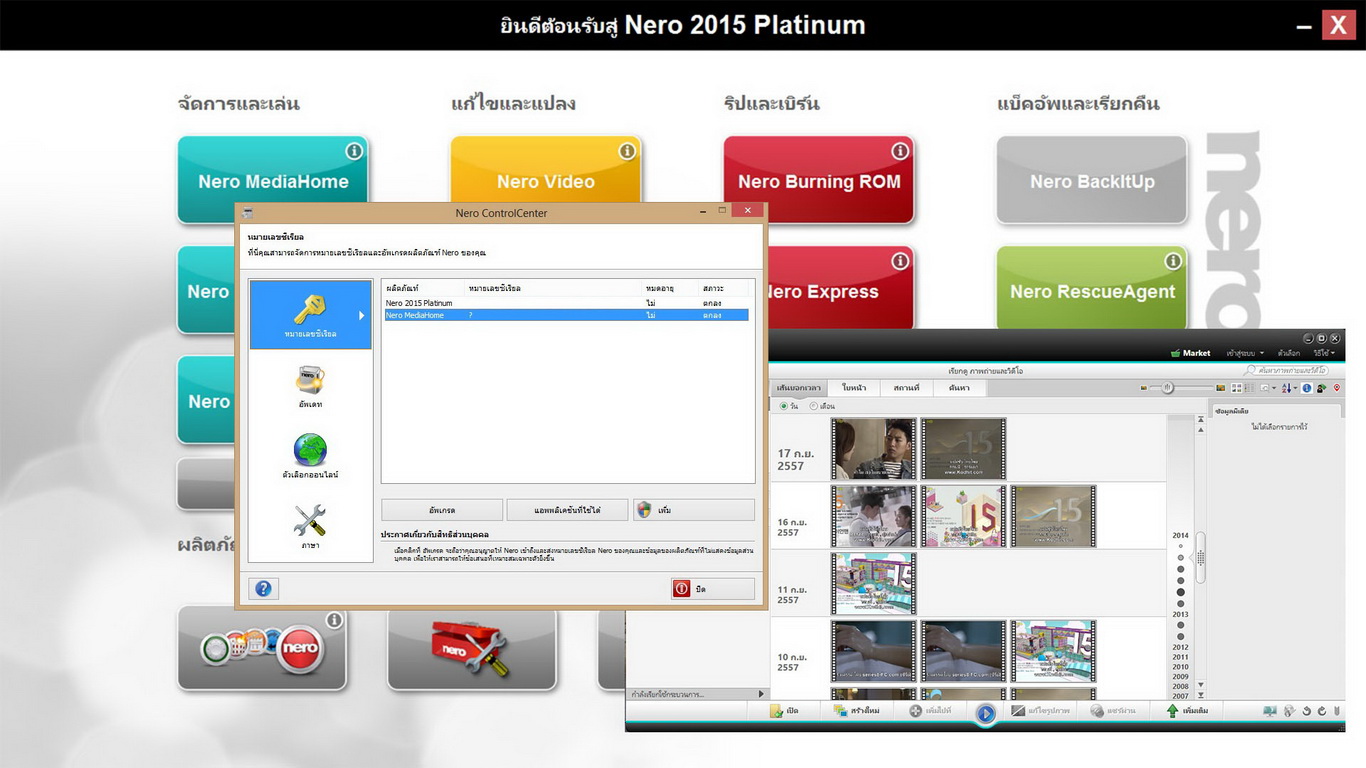Screen dimensions: 1366x768
Task: Jump to top of the MediaHome timeline list
Action: (1201, 420)
